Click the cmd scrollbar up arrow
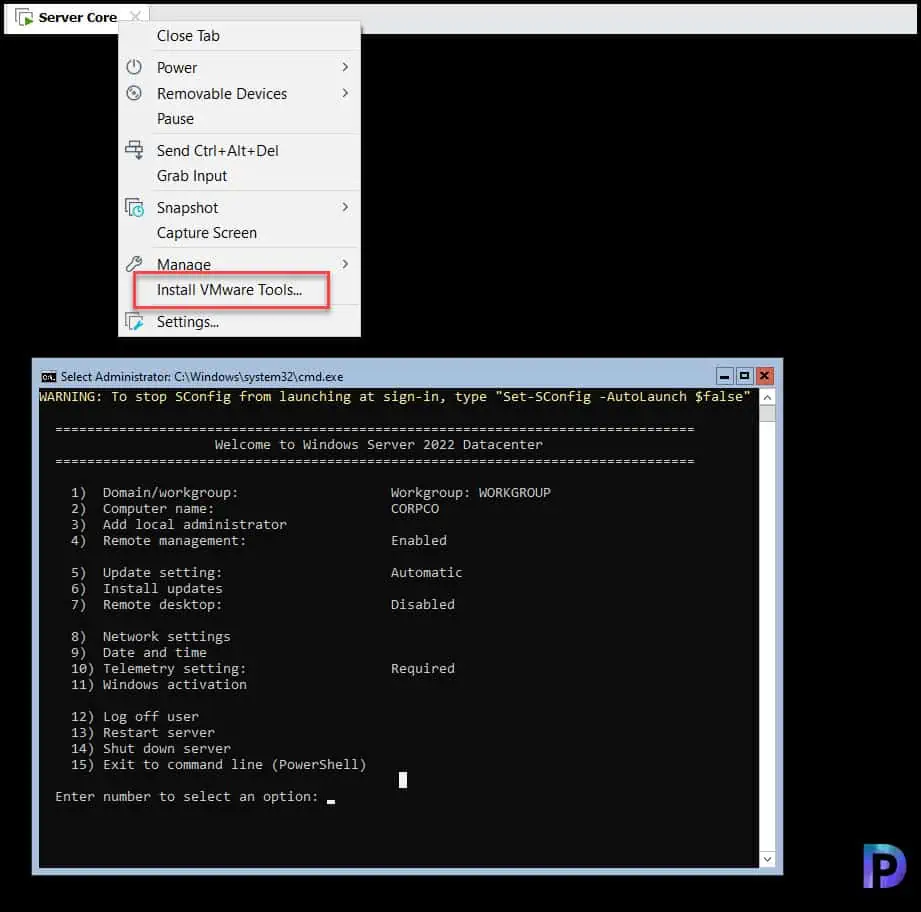This screenshot has width=921, height=912. [x=767, y=398]
